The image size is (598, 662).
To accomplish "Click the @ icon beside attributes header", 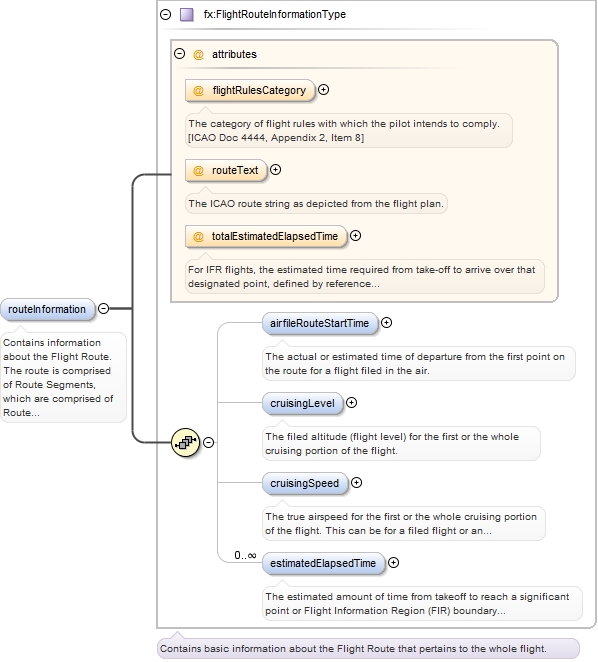I will tap(198, 54).
